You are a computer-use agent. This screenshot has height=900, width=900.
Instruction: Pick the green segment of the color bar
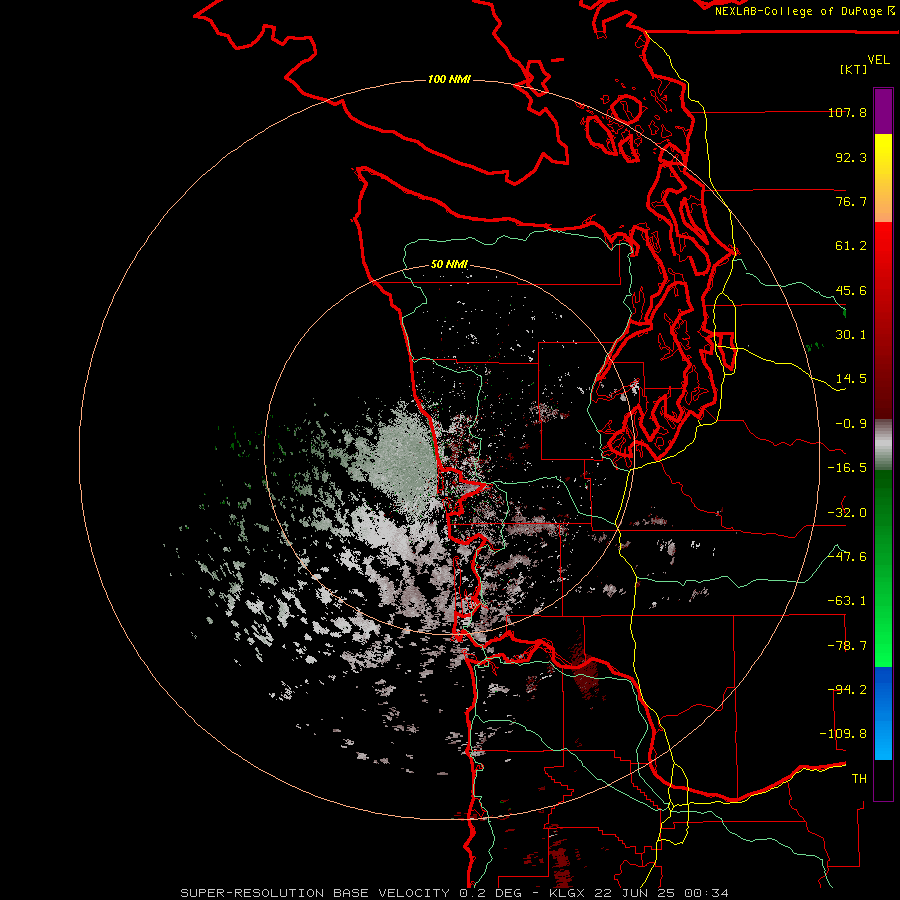(883, 568)
